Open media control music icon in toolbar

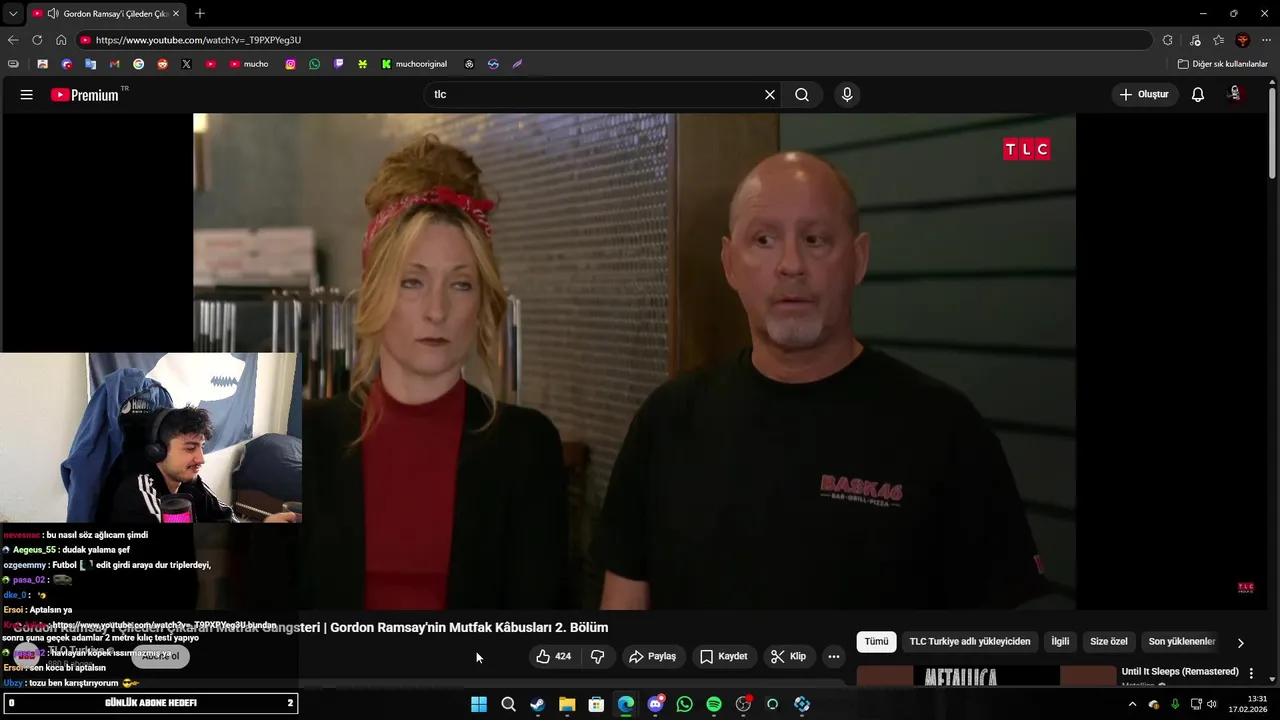tap(1195, 40)
